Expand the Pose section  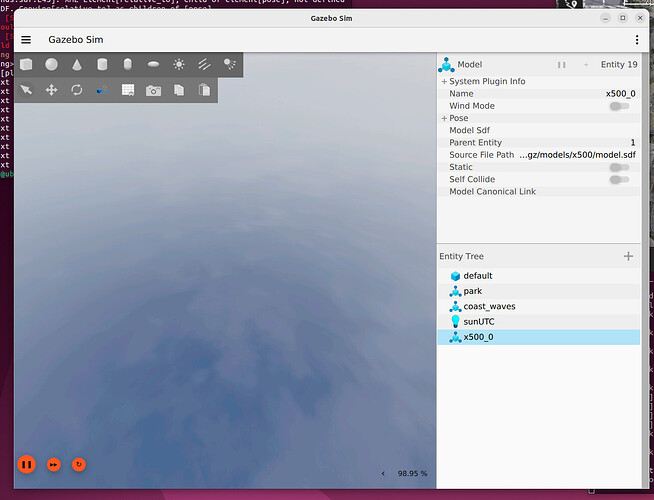[x=444, y=118]
